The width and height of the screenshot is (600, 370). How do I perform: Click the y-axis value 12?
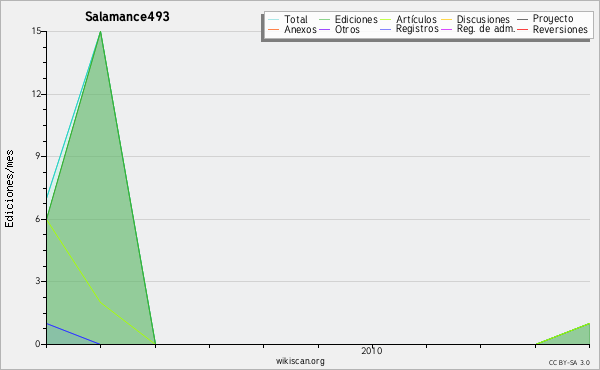[x=37, y=94]
